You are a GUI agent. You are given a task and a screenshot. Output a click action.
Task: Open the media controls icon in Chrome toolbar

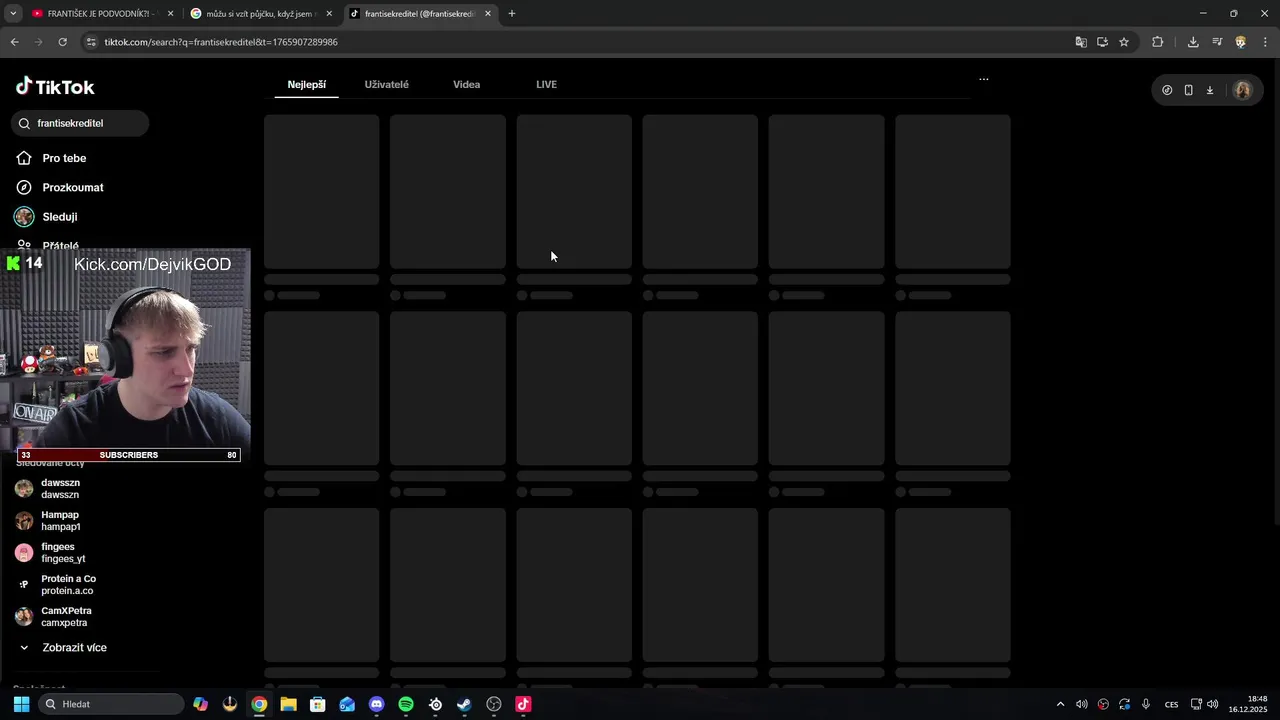coord(1217,42)
